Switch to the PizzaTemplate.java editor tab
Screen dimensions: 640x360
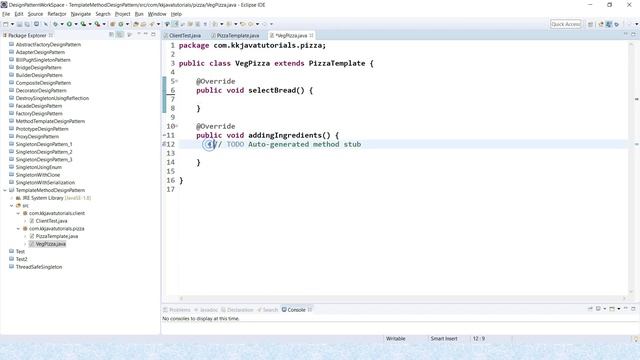point(236,36)
